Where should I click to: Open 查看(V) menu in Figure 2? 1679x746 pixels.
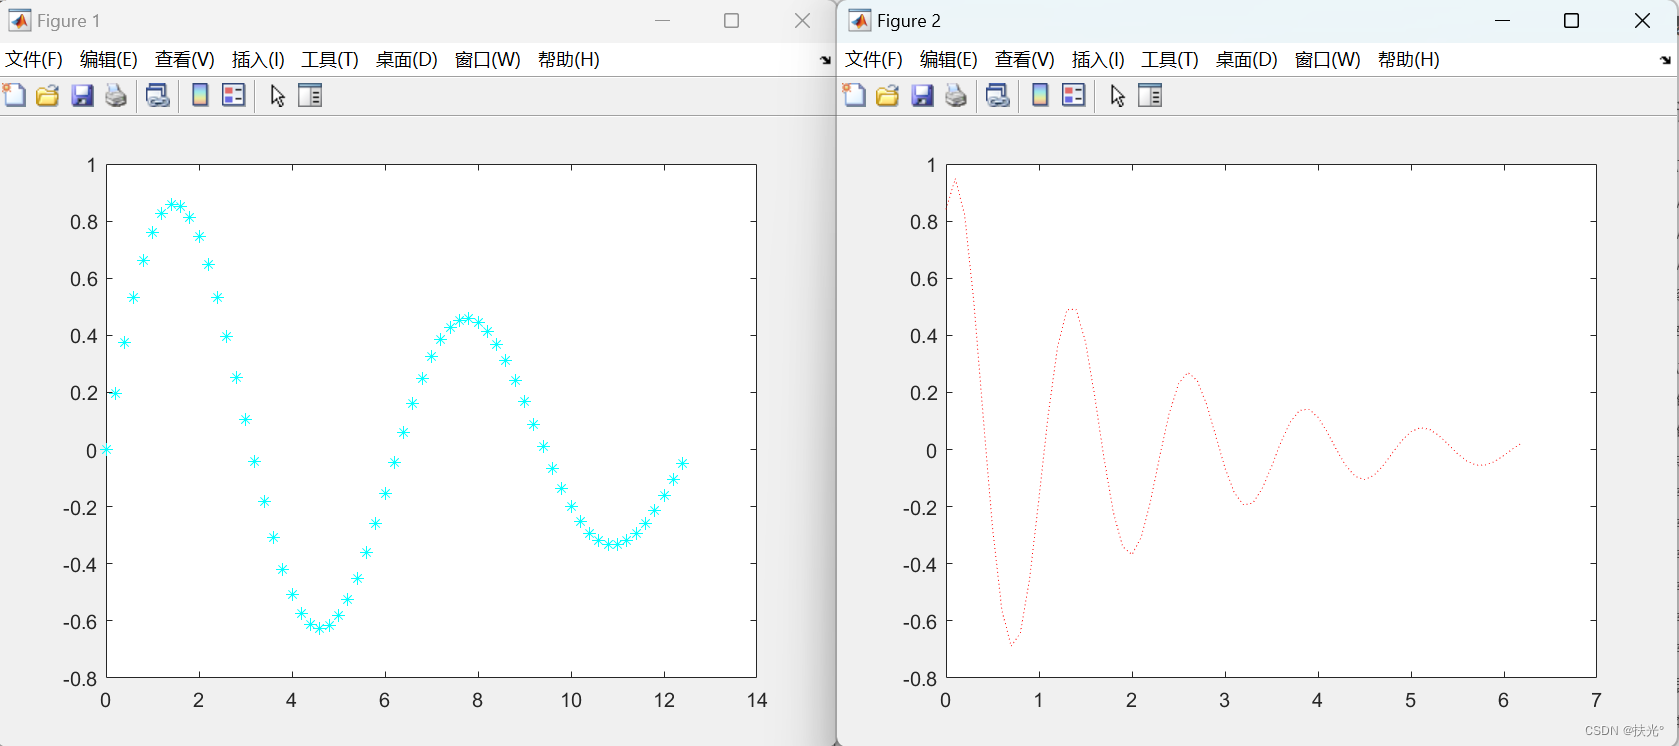[x=1025, y=59]
